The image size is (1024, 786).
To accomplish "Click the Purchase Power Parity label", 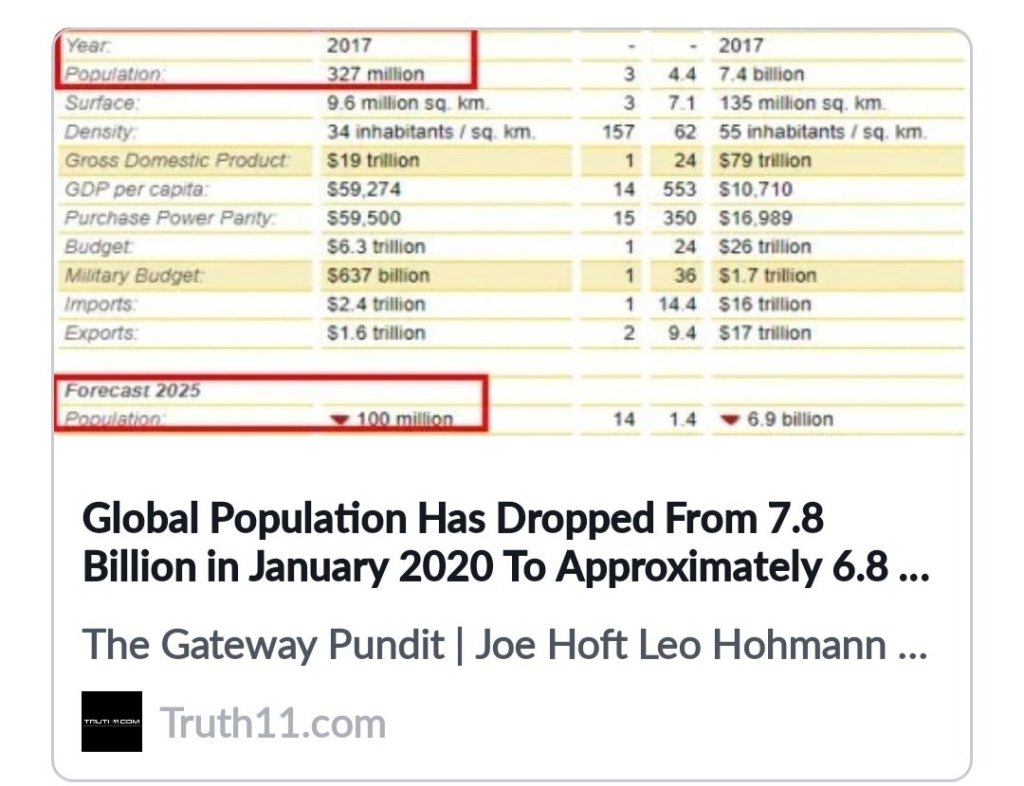I will click(x=170, y=218).
